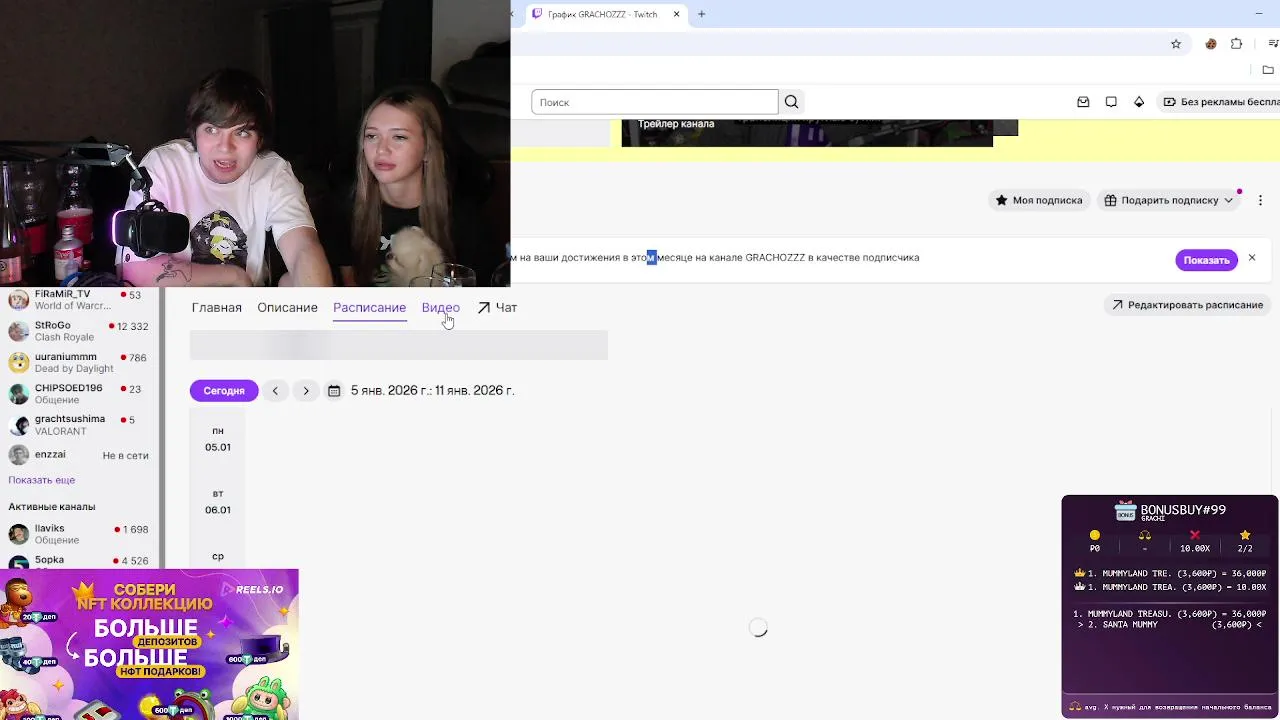1280x720 pixels.
Task: Open llaviks channel avatar
Action: point(18,534)
